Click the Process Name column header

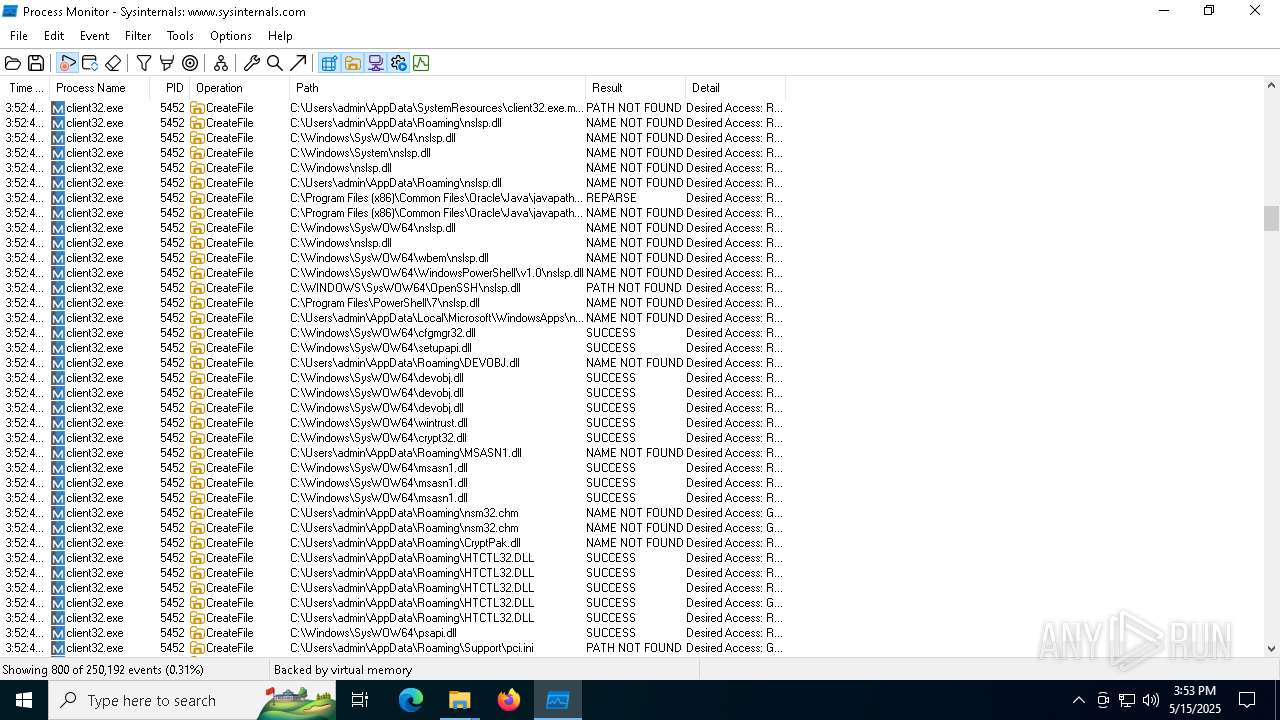tap(100, 88)
